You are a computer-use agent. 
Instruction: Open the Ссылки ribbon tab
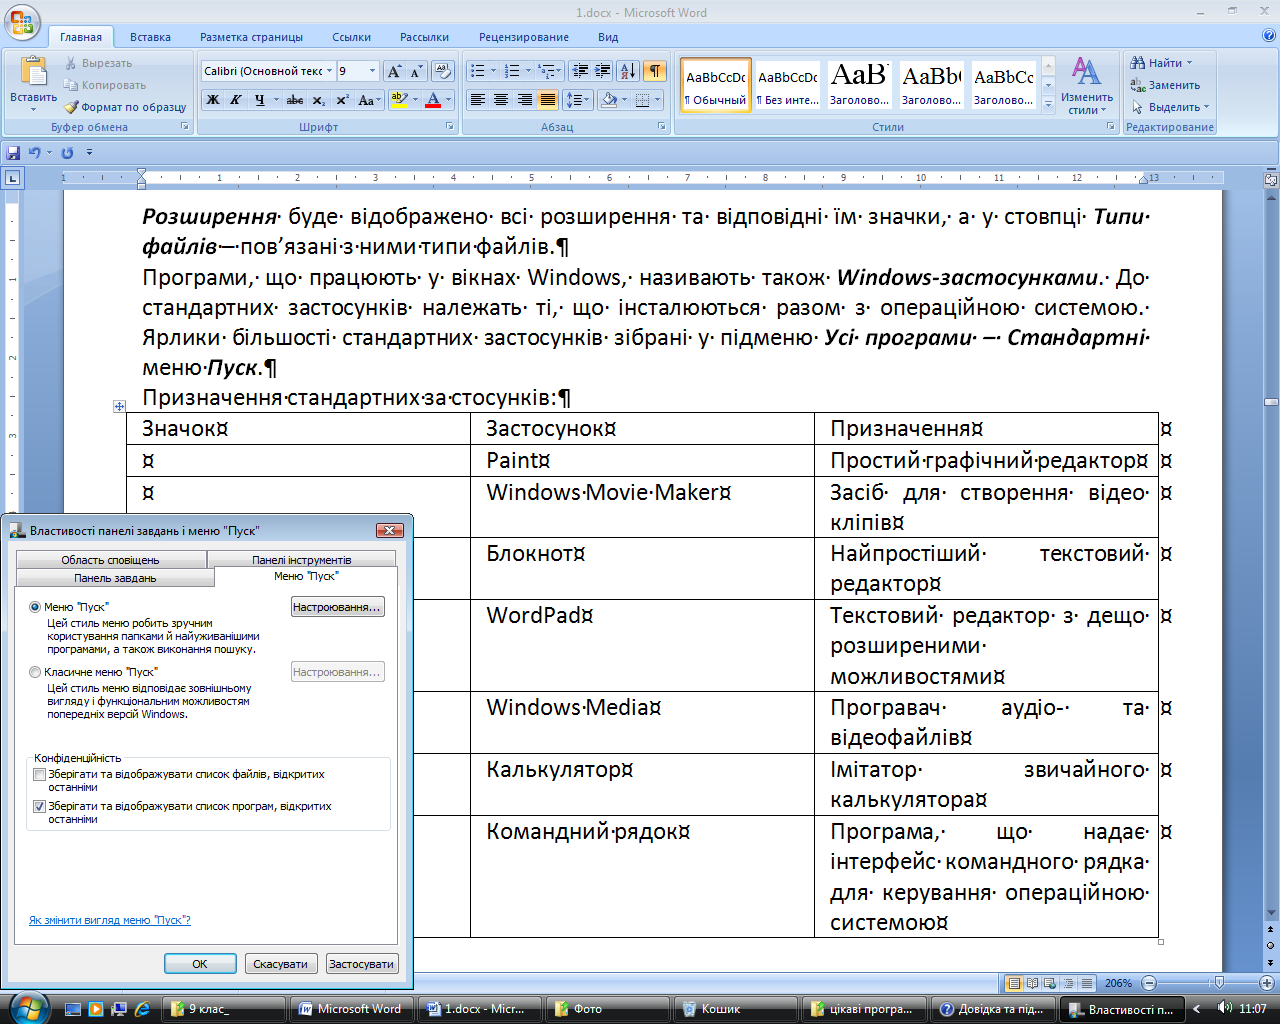coord(351,37)
